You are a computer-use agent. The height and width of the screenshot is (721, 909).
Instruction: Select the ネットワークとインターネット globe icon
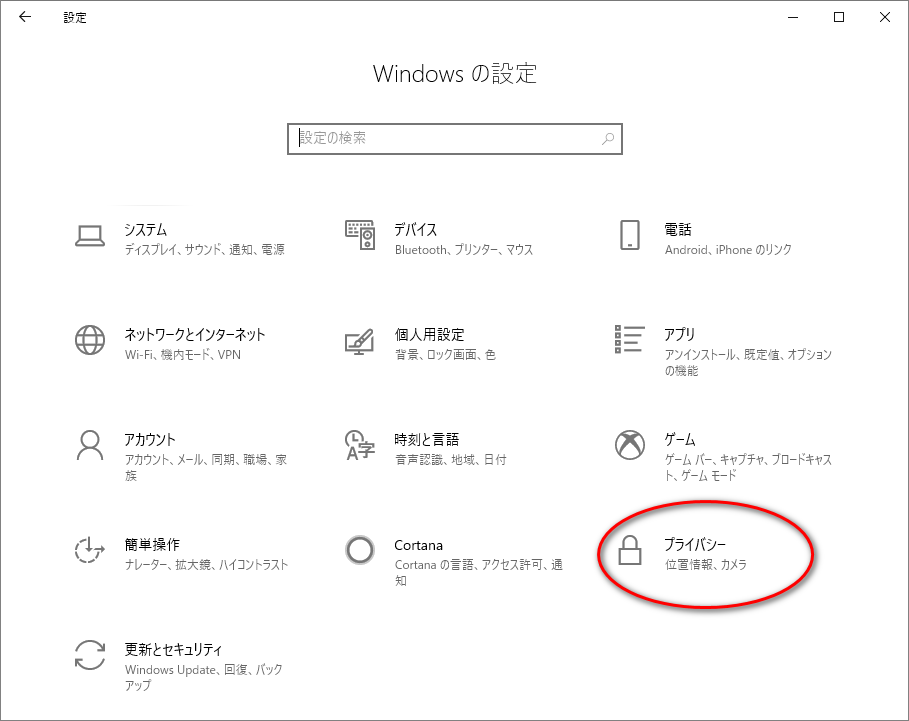[90, 341]
